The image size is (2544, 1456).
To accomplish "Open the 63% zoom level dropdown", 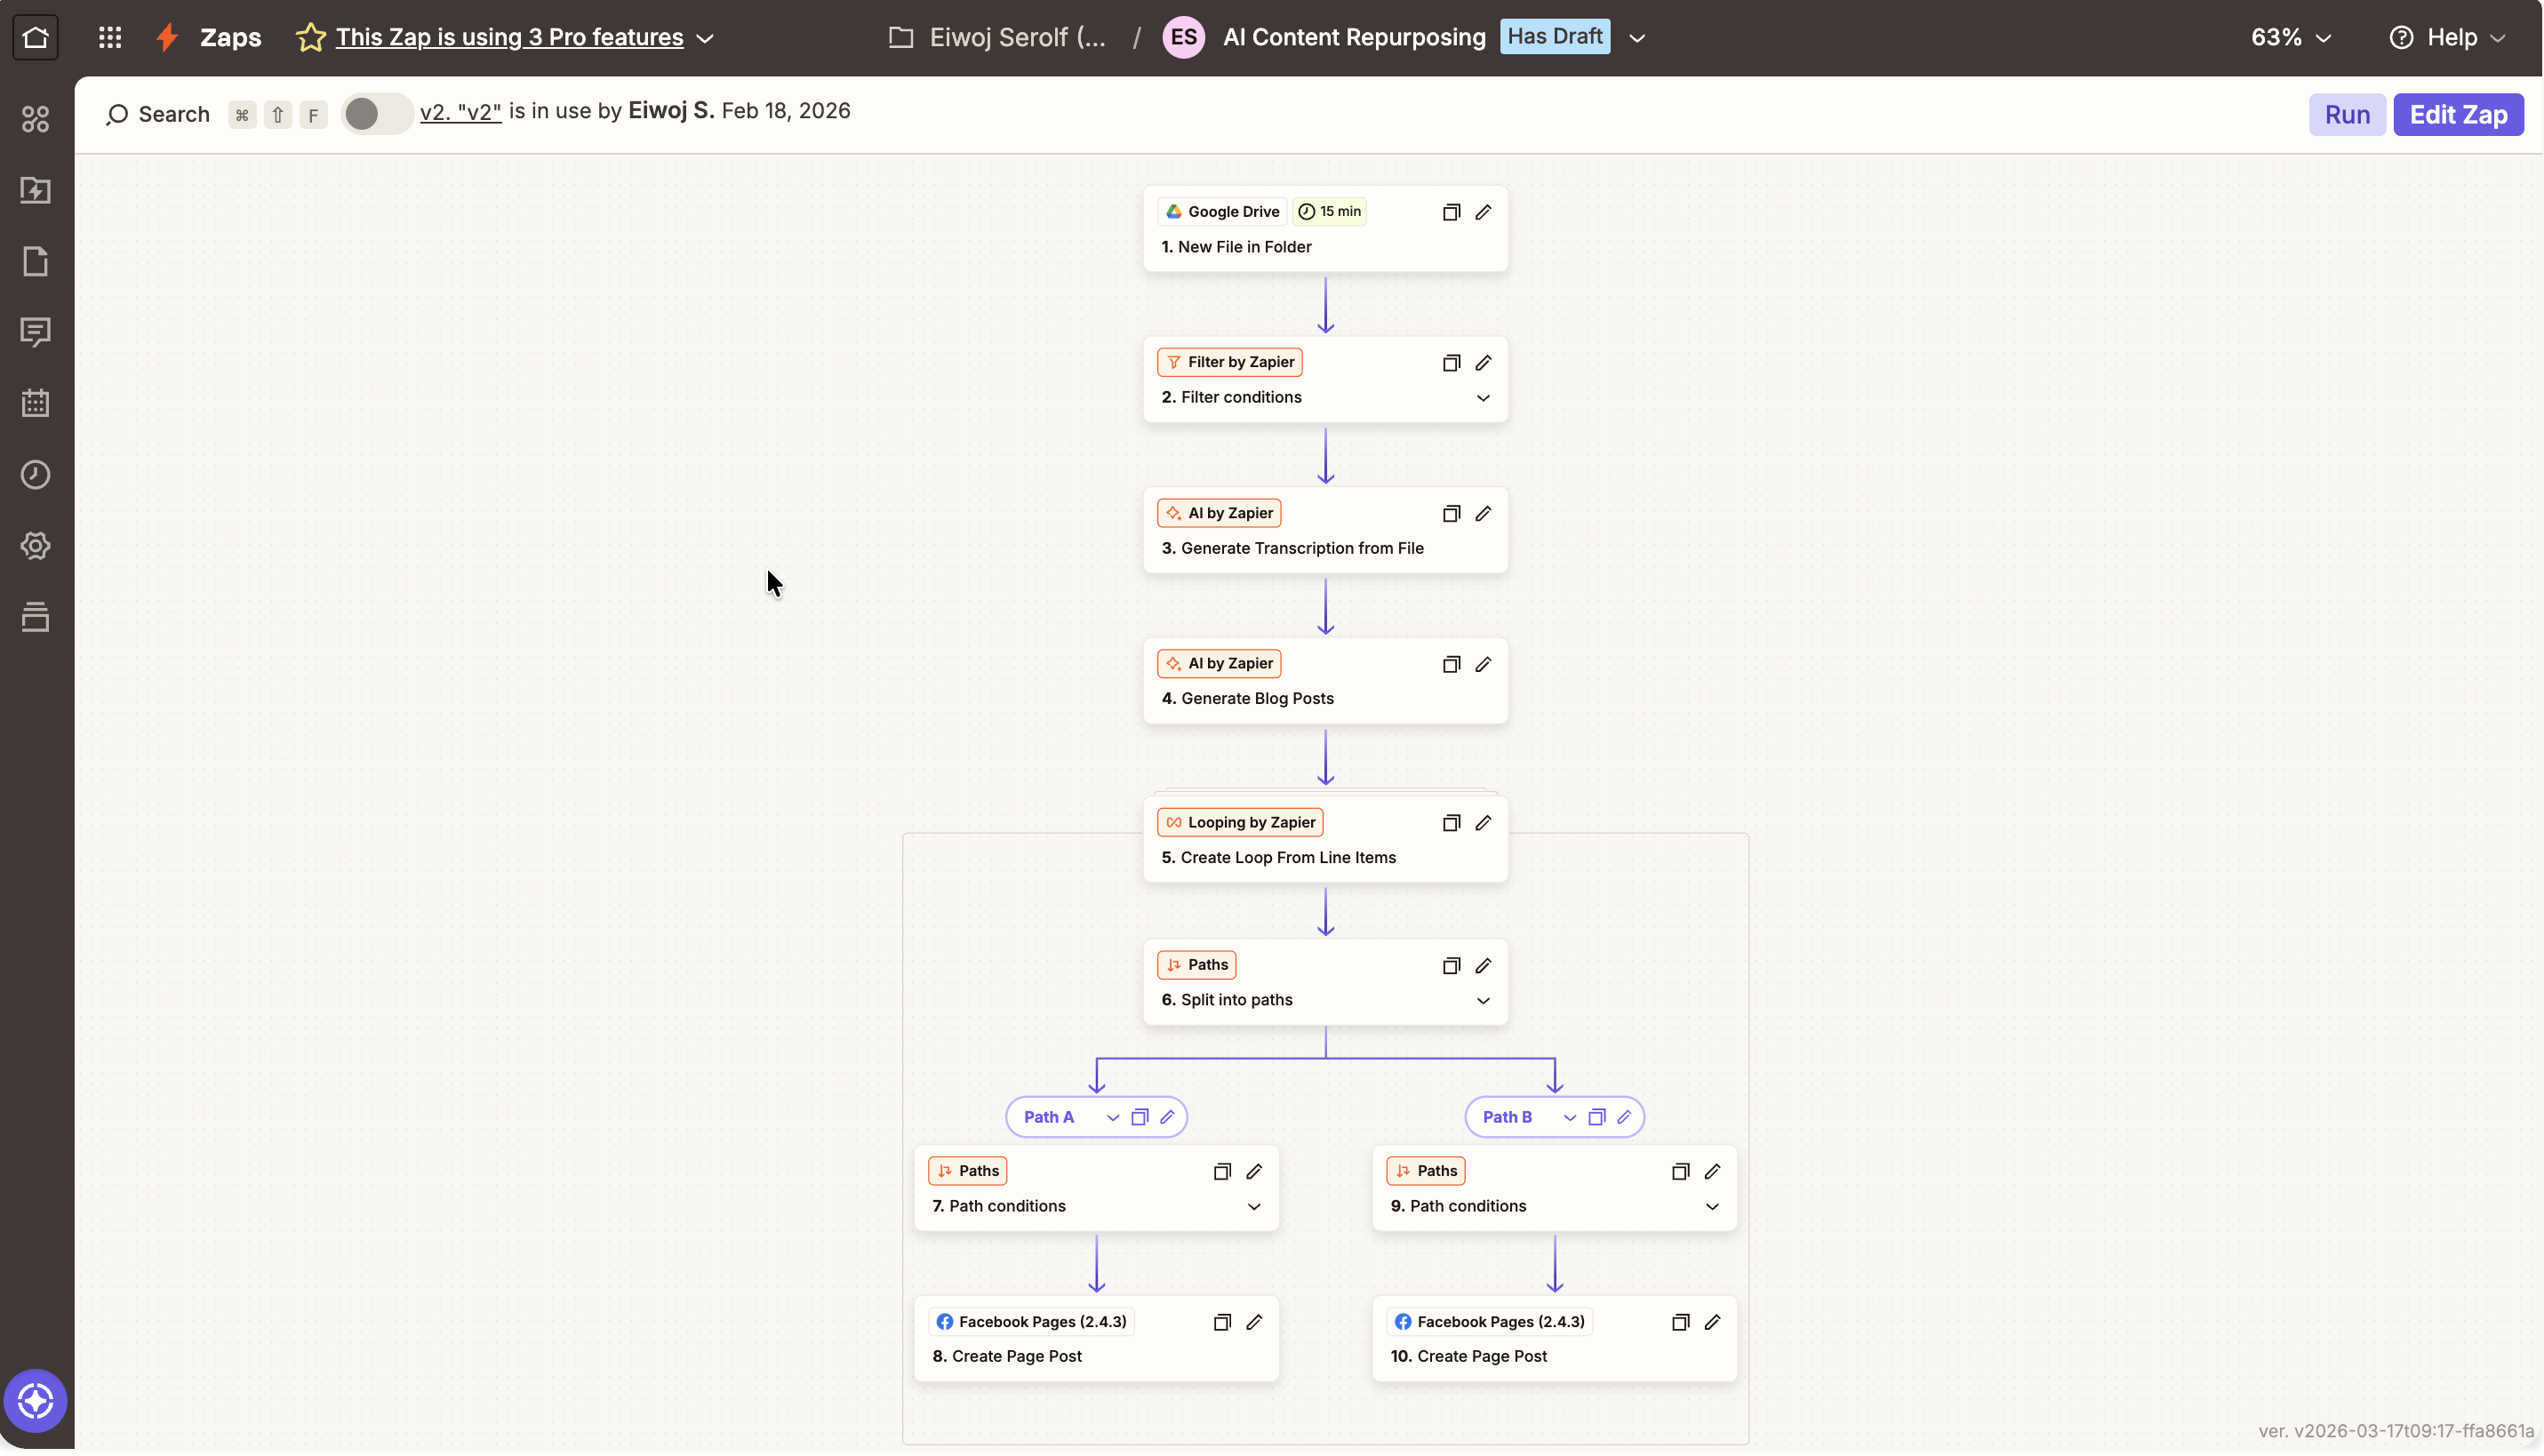I will [x=2290, y=38].
